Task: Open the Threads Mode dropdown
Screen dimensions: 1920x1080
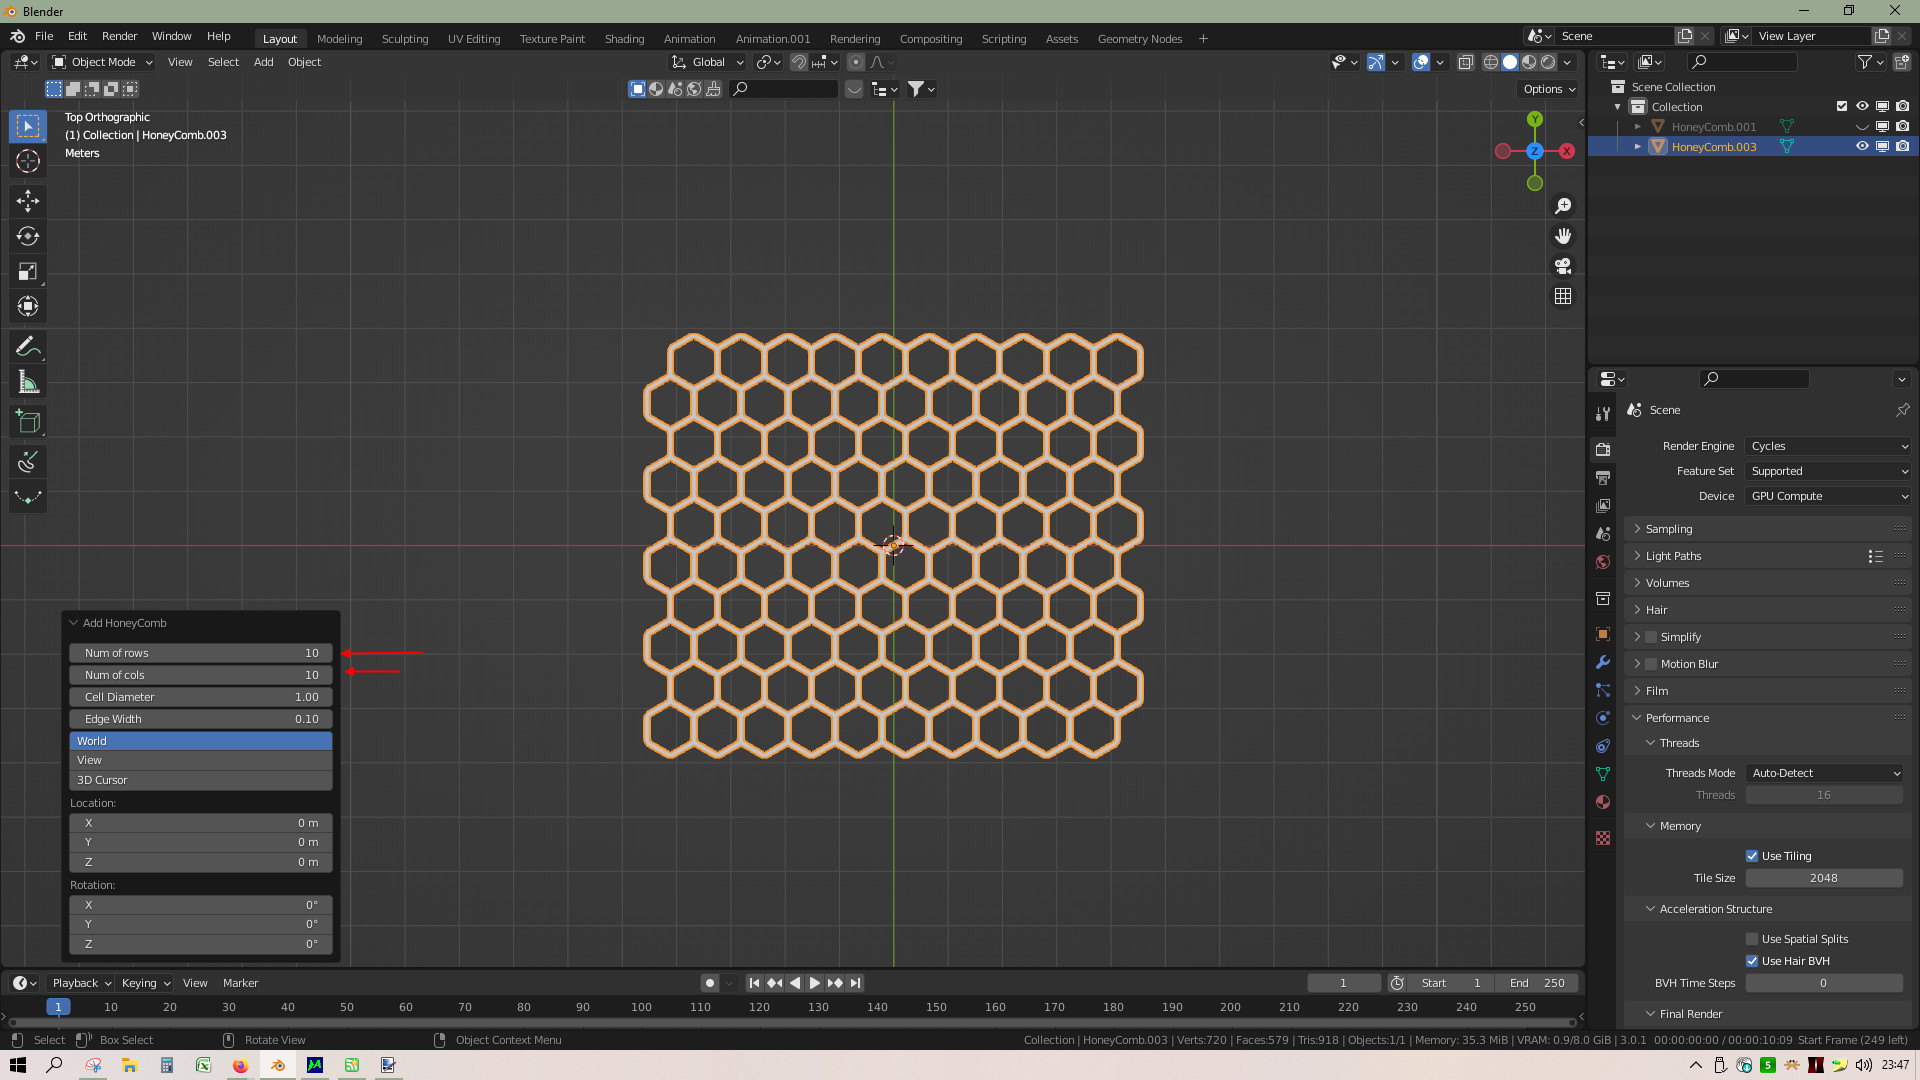Action: tap(1824, 773)
